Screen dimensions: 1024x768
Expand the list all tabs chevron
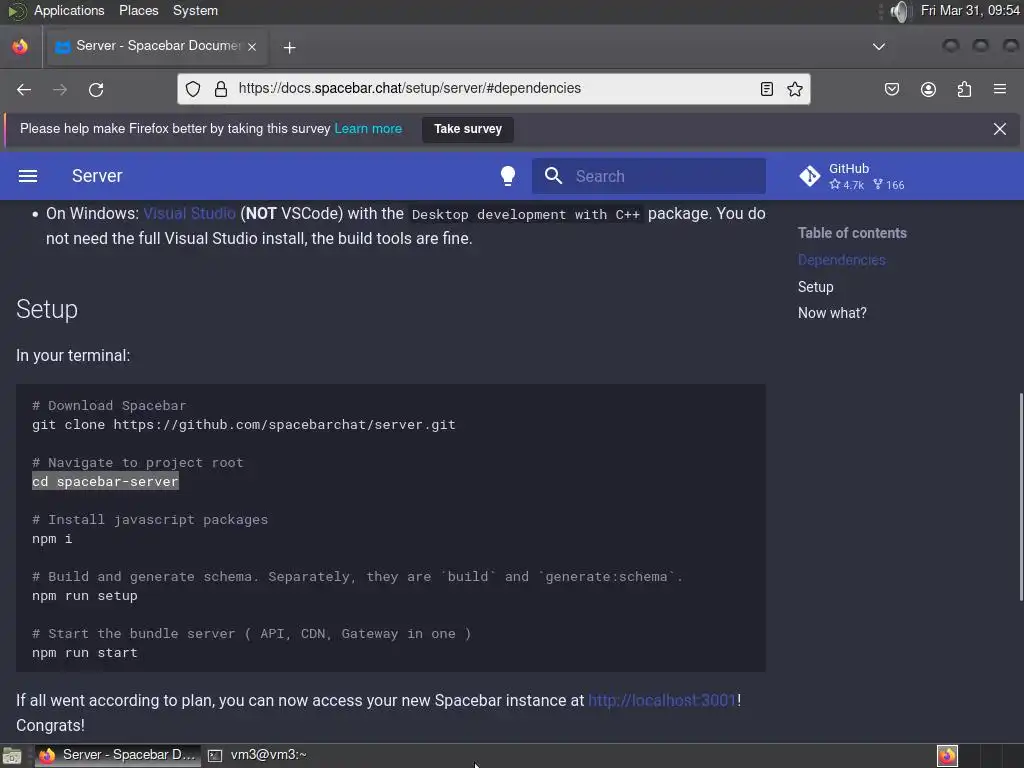point(879,46)
